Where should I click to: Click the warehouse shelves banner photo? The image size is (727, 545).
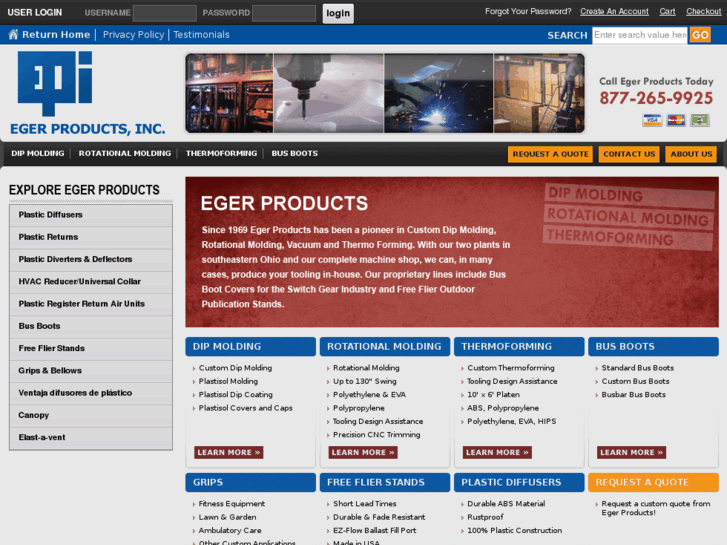coord(230,93)
